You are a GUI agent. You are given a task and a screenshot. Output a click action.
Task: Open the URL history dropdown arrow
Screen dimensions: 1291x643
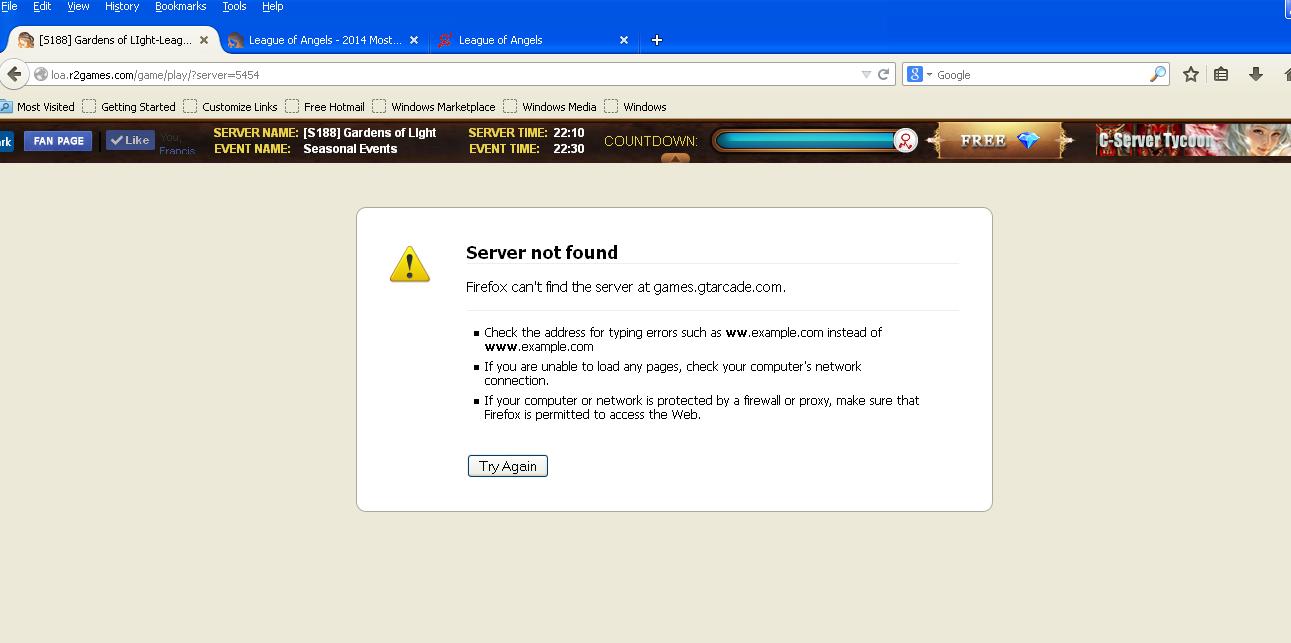pyautogui.click(x=866, y=75)
